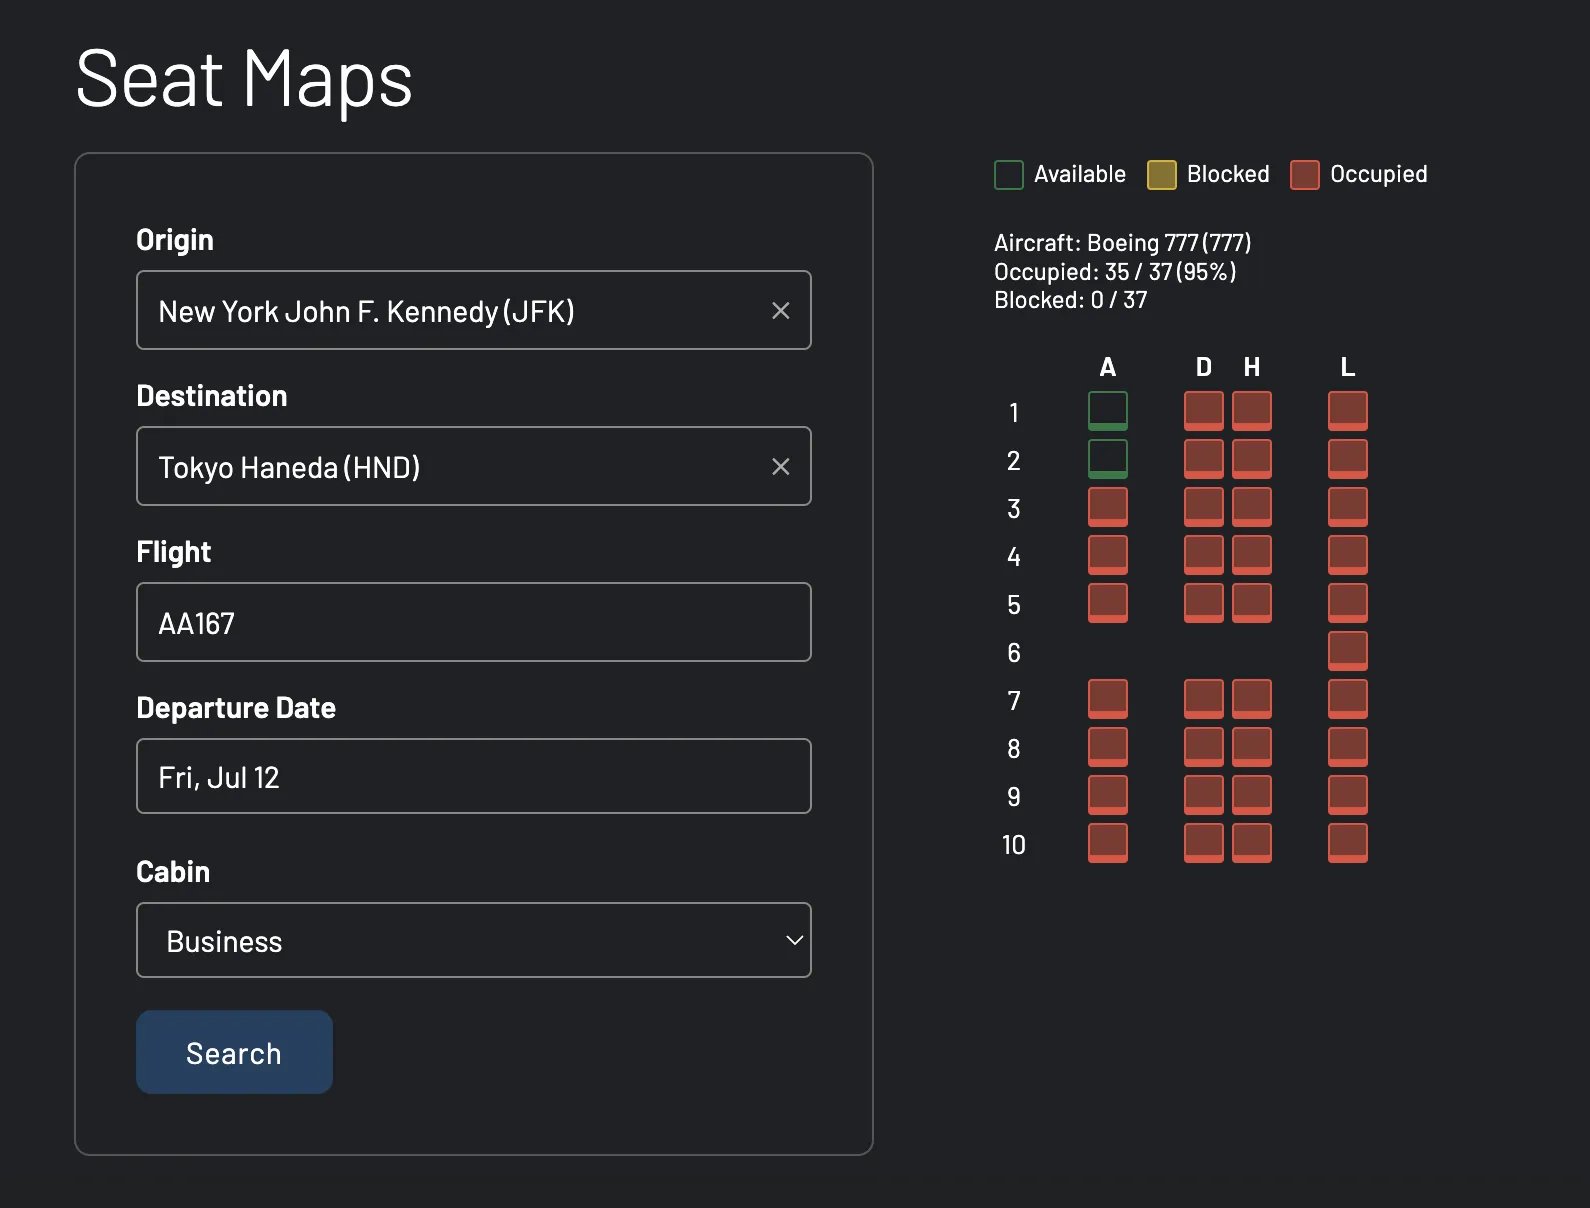Click the Destination field showing Tokyo Haneda
This screenshot has height=1208, width=1590.
(x=473, y=466)
